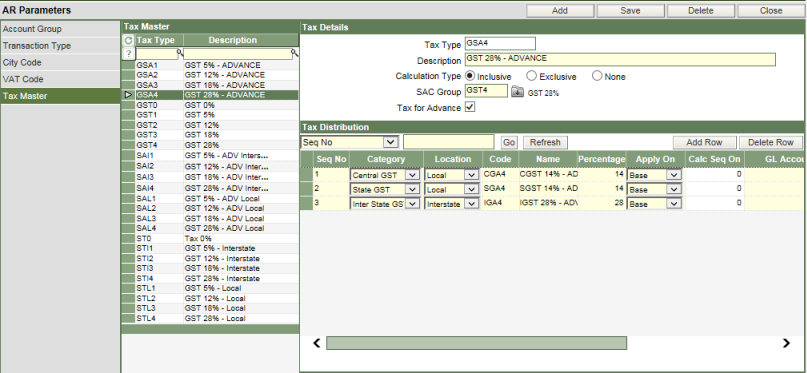Click the Tax Distribution search text field
Viewport: 807px width, 373px height.
click(449, 142)
